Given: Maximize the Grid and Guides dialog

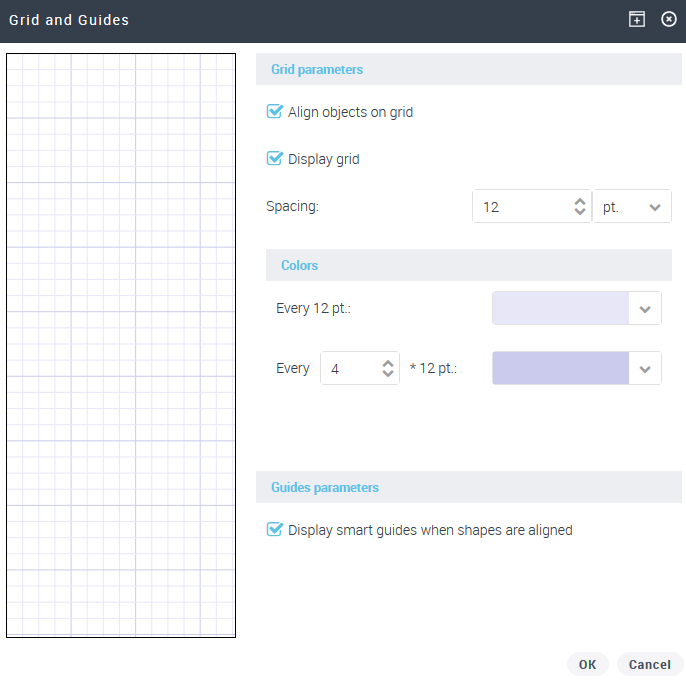Looking at the screenshot, I should (637, 20).
